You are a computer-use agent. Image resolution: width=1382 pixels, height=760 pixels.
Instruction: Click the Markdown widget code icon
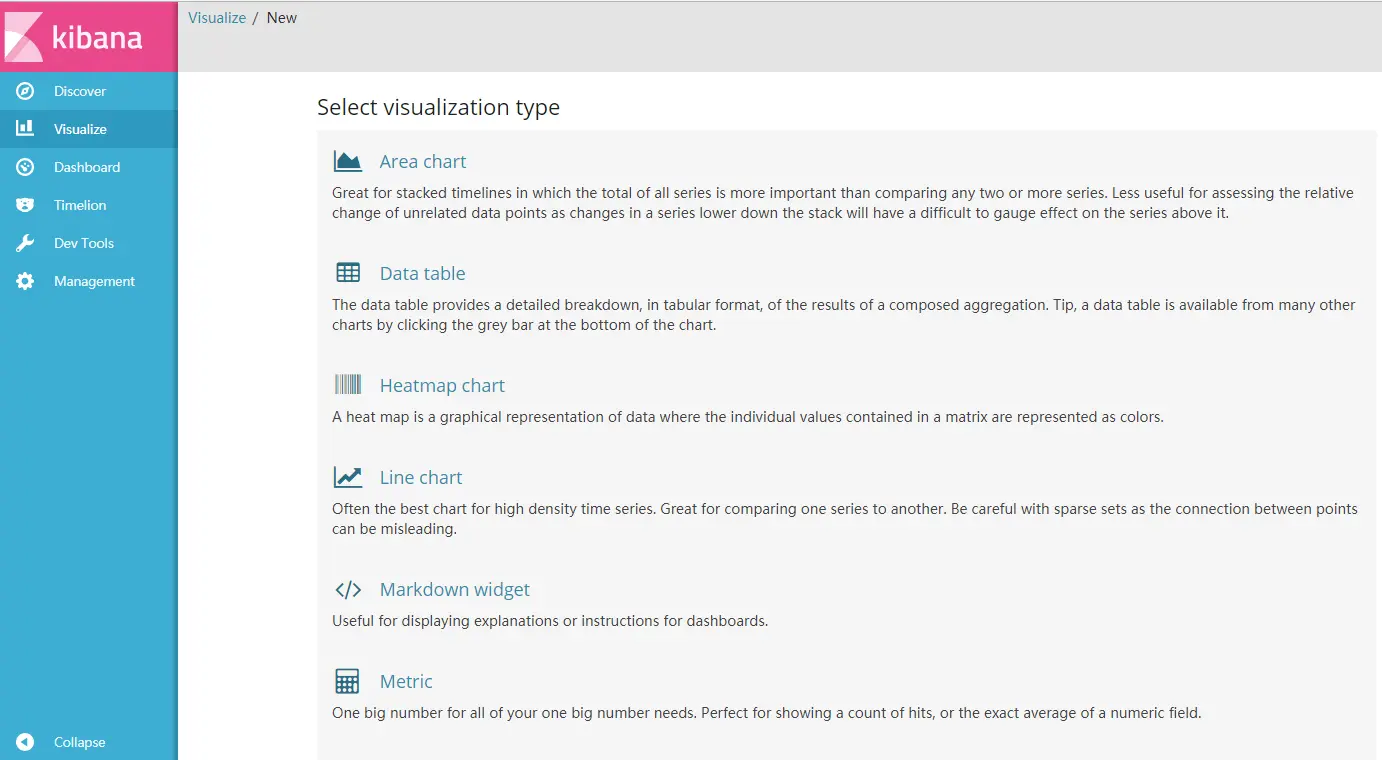click(x=347, y=589)
